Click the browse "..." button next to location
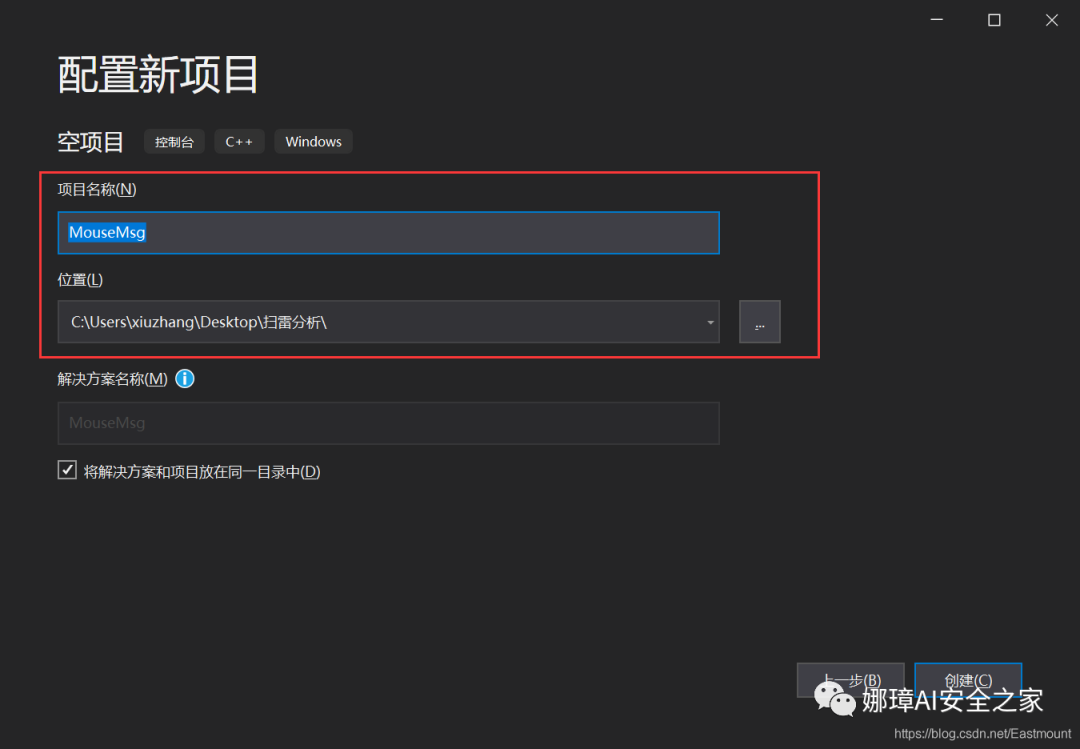The image size is (1080, 749). coord(760,322)
